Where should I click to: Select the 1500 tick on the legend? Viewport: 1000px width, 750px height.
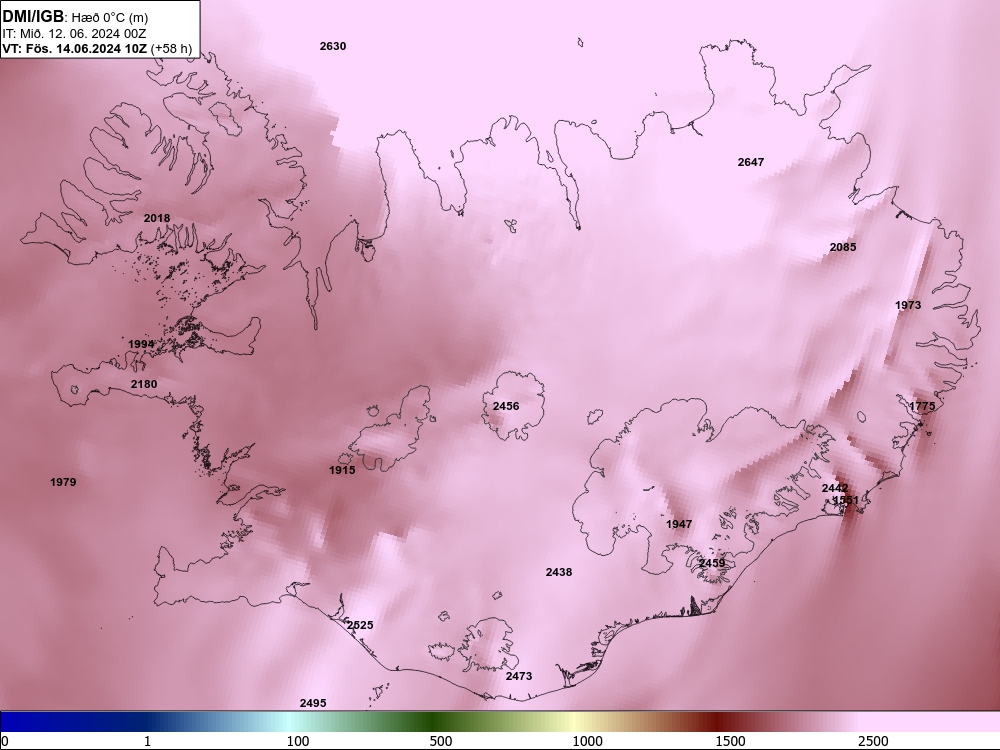click(x=730, y=741)
